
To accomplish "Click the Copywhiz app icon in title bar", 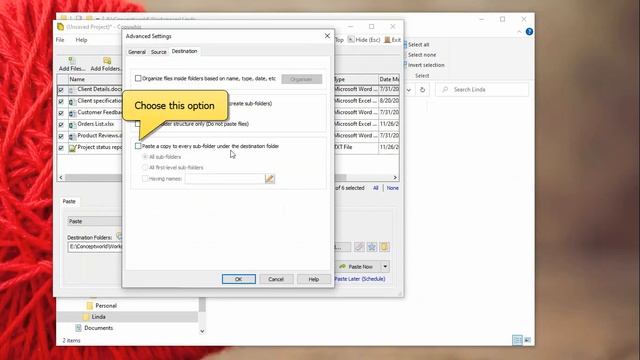I will [60, 27].
